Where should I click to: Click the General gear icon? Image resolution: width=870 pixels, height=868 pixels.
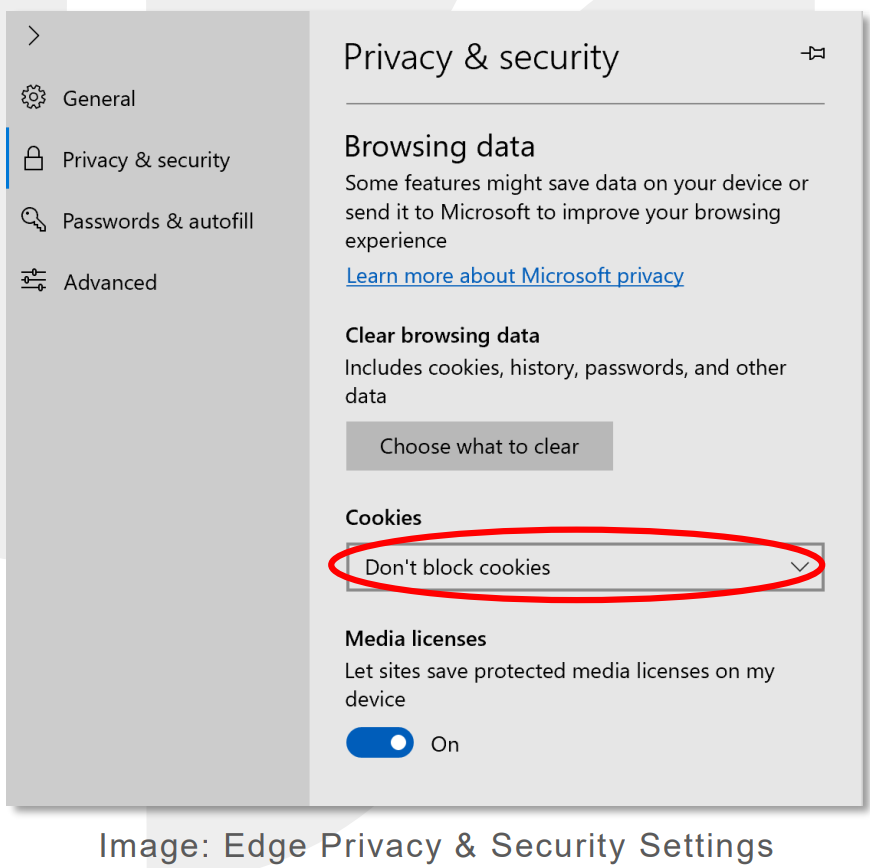(33, 97)
